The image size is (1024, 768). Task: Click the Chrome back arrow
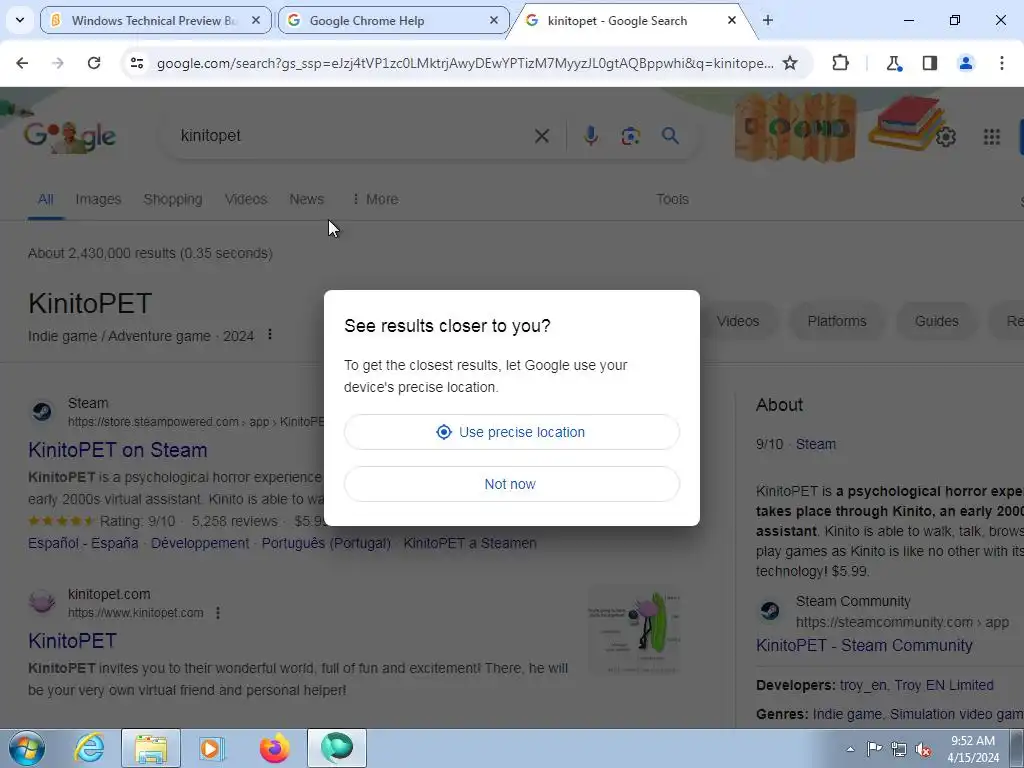point(22,63)
